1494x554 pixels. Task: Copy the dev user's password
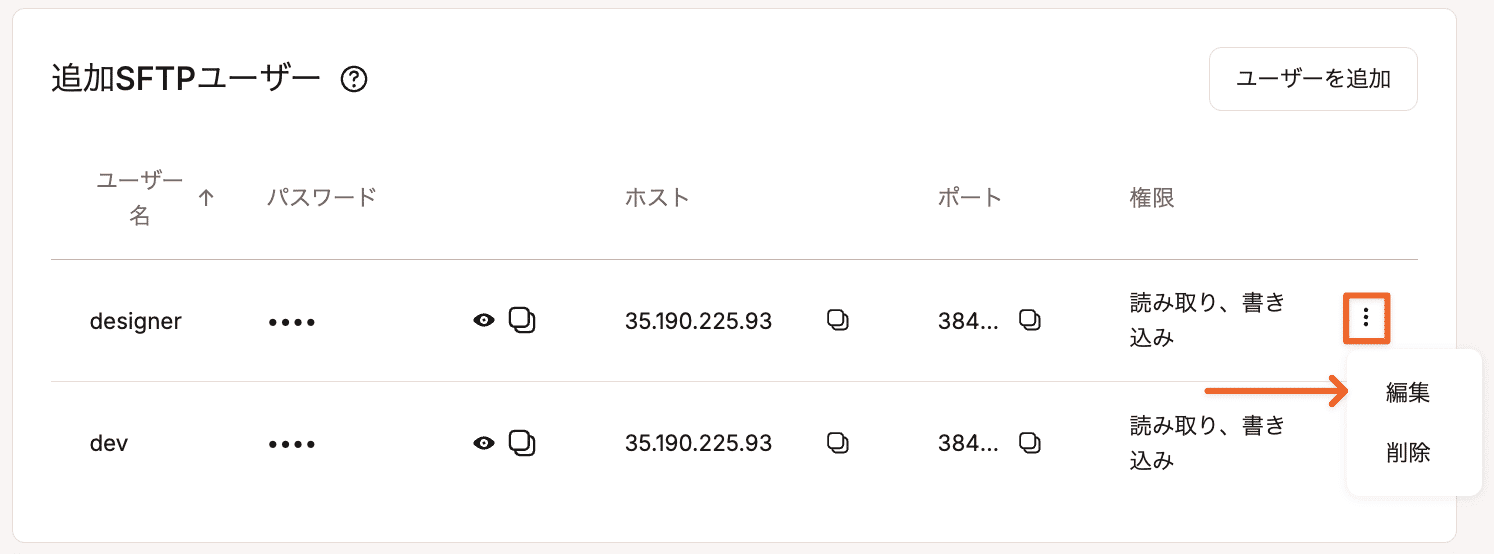coord(522,442)
